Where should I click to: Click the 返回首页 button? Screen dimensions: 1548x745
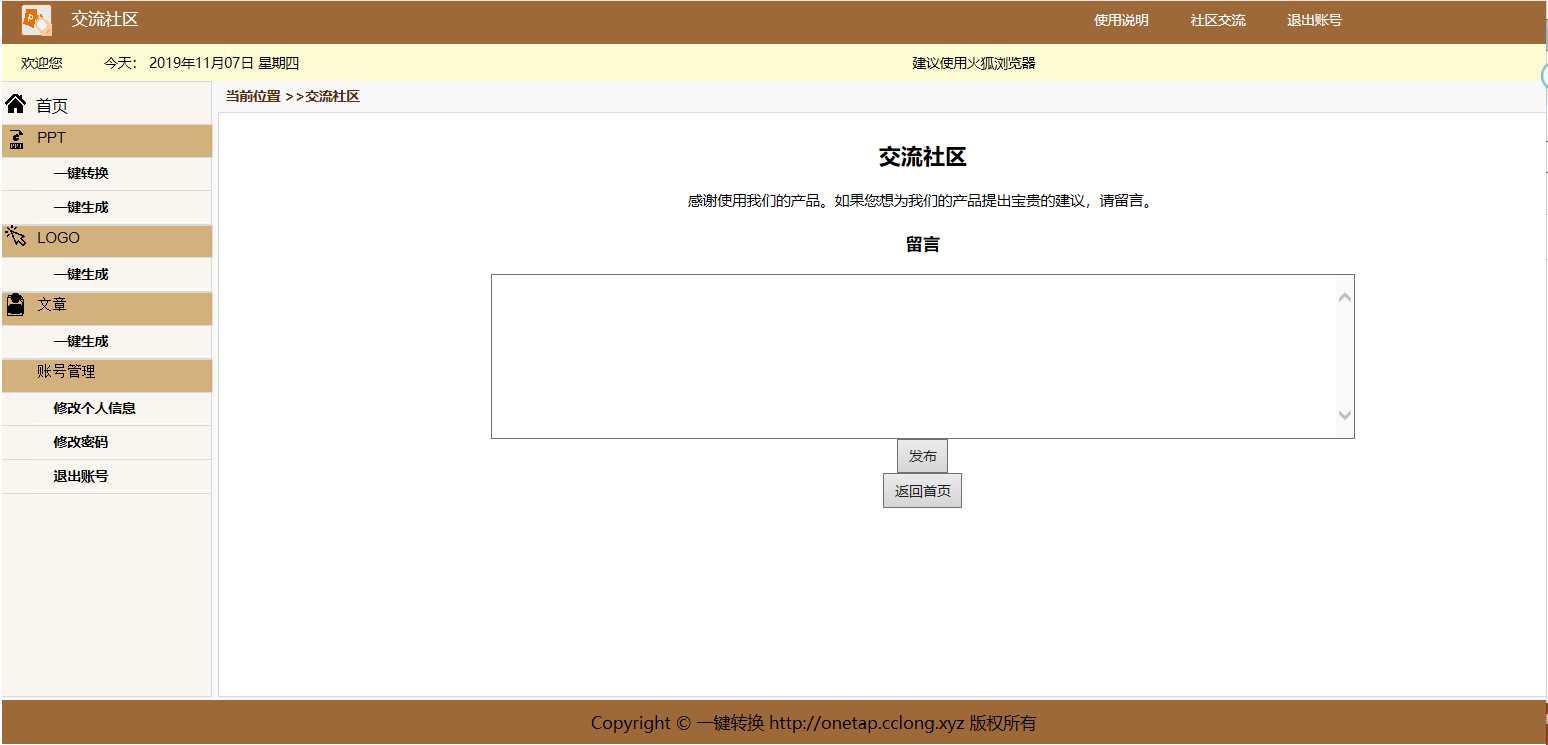point(922,491)
